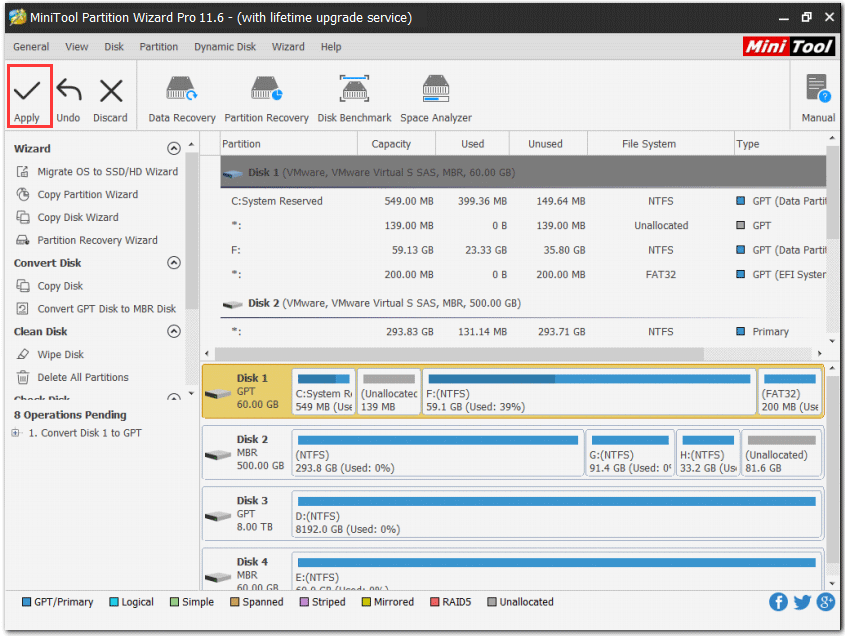Open Space Analyzer
The width and height of the screenshot is (845, 636).
pos(435,97)
